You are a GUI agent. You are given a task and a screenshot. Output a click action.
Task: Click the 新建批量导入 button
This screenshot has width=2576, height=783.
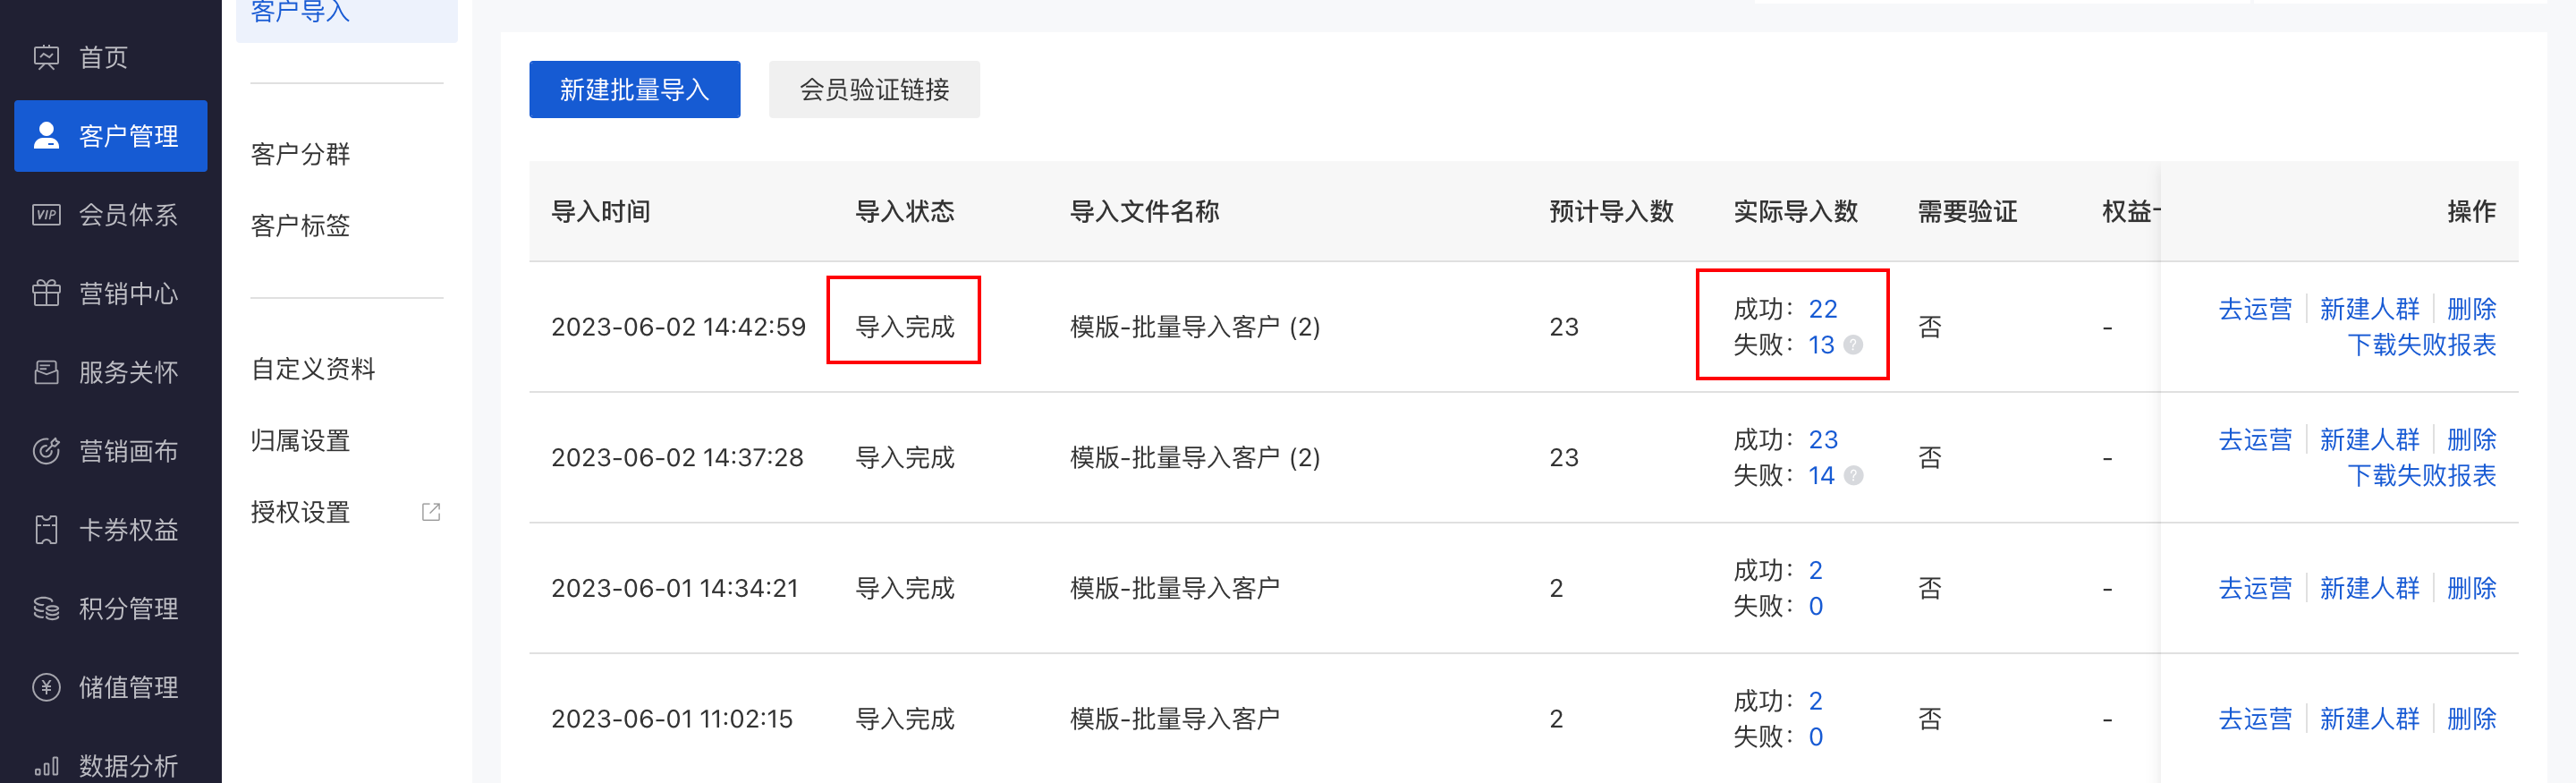click(635, 90)
